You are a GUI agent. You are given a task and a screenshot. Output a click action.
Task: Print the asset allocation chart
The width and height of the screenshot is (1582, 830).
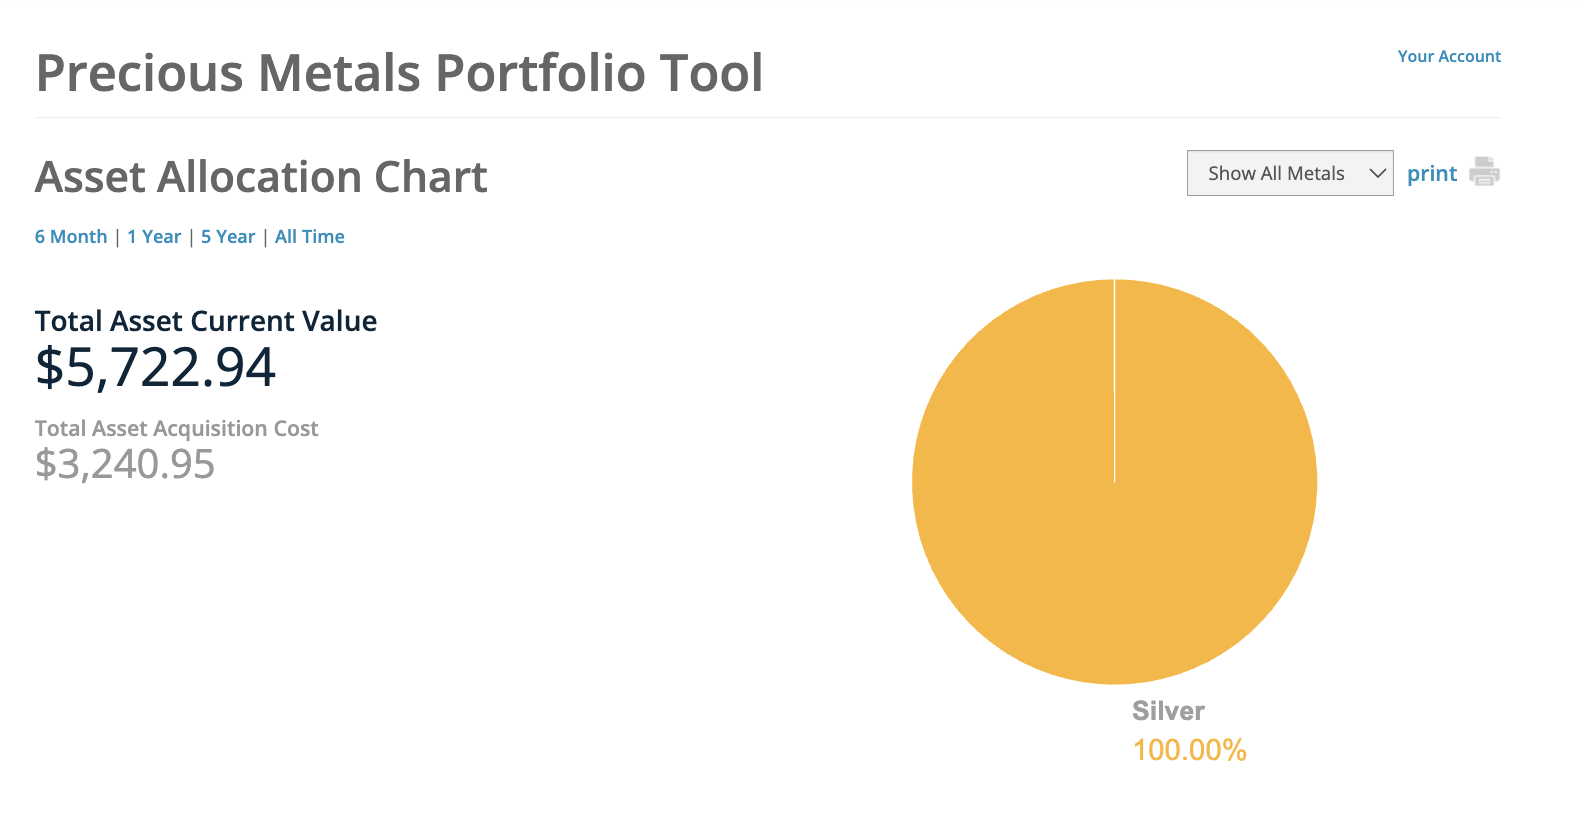(x=1431, y=172)
